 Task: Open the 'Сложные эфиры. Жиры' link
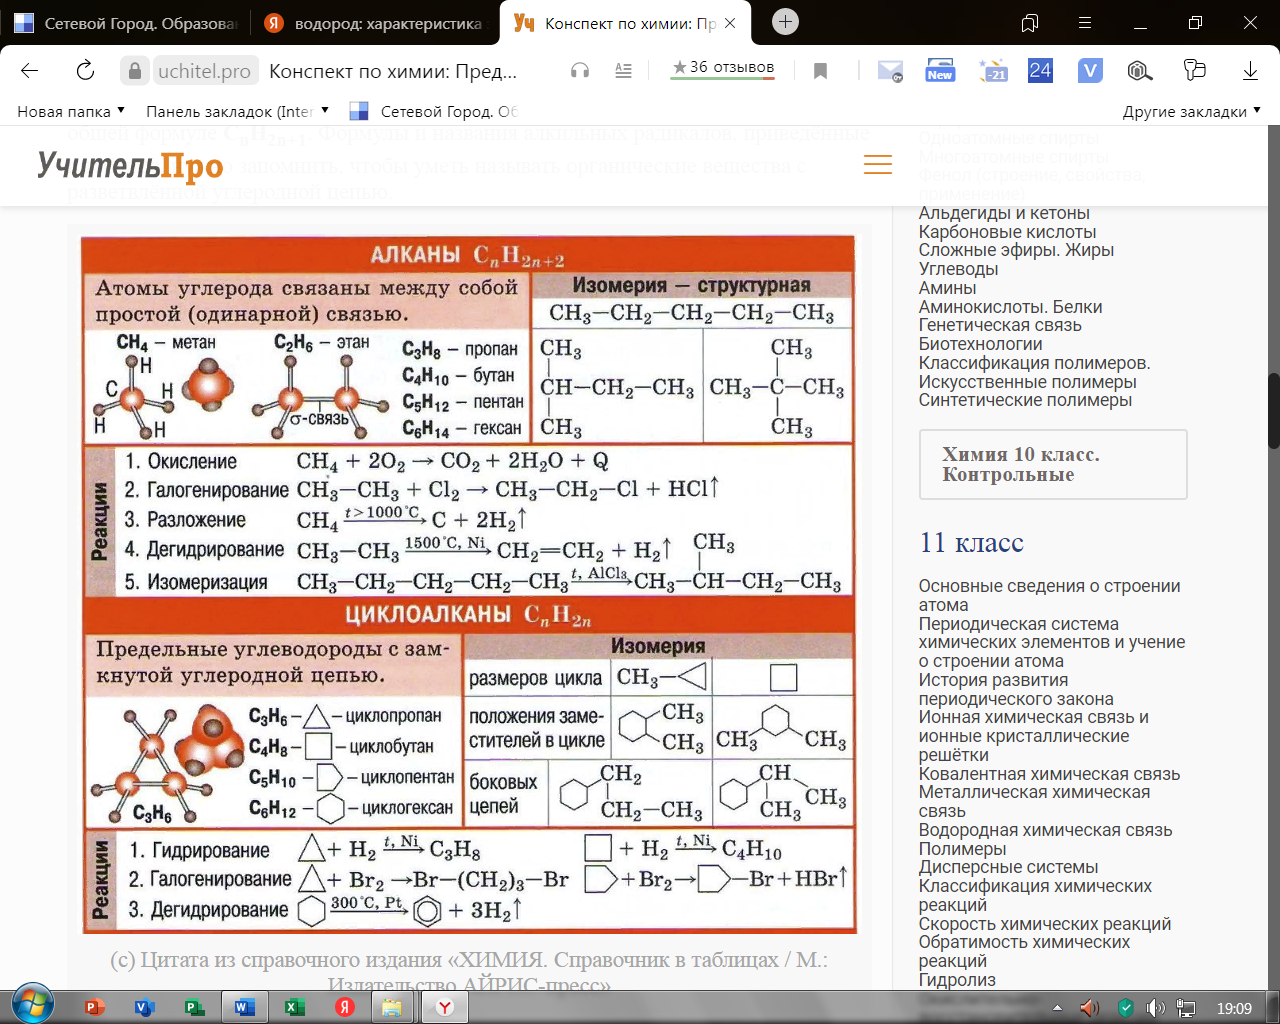1016,250
